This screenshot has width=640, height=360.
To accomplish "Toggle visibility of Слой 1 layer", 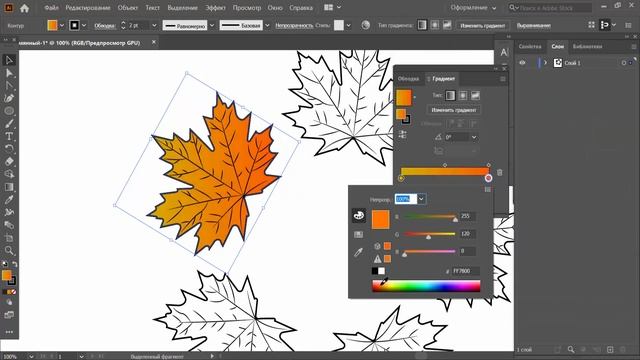I will tap(522, 63).
